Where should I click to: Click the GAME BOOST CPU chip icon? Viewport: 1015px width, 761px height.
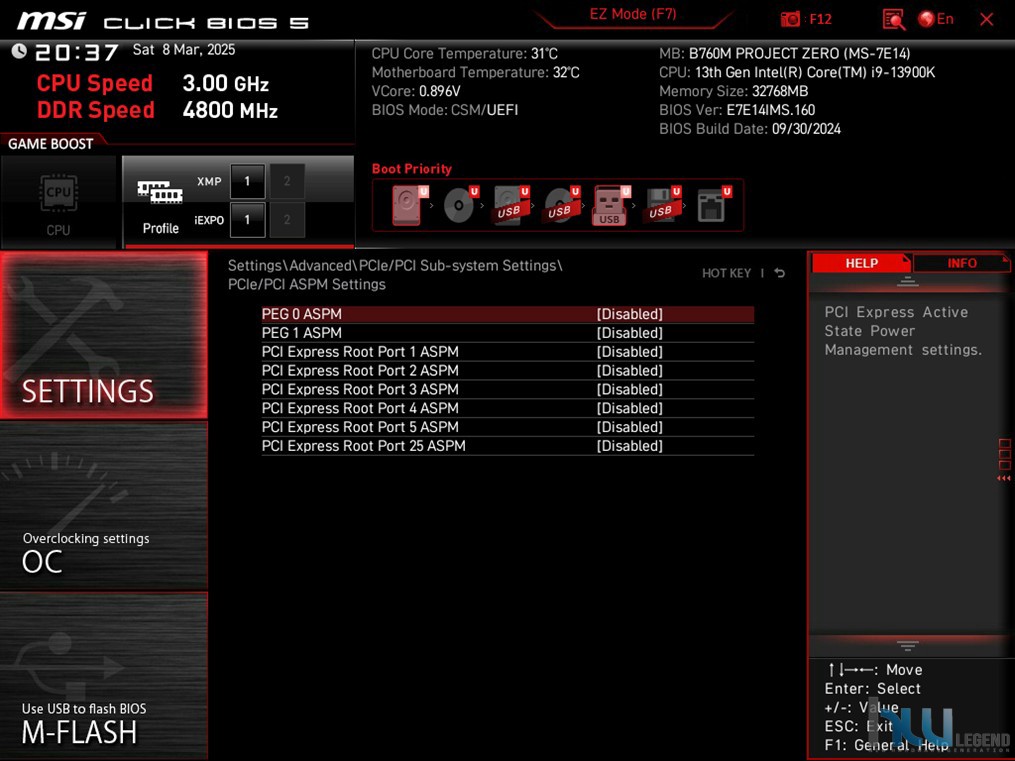(58, 193)
